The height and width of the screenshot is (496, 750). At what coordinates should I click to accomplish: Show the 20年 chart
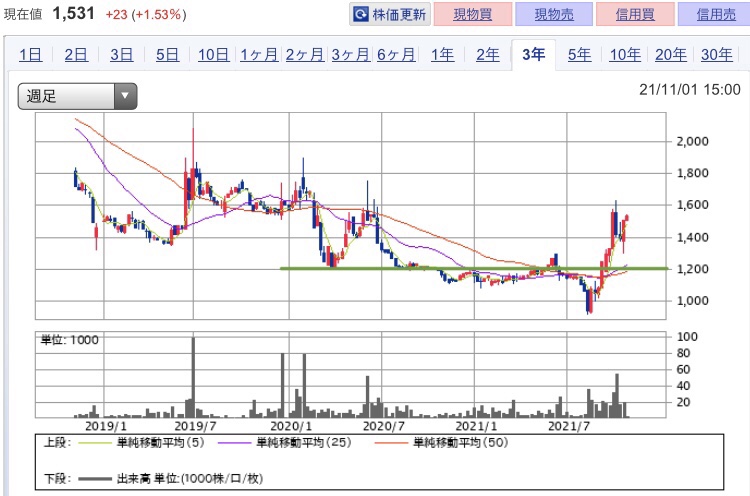pyautogui.click(x=671, y=55)
